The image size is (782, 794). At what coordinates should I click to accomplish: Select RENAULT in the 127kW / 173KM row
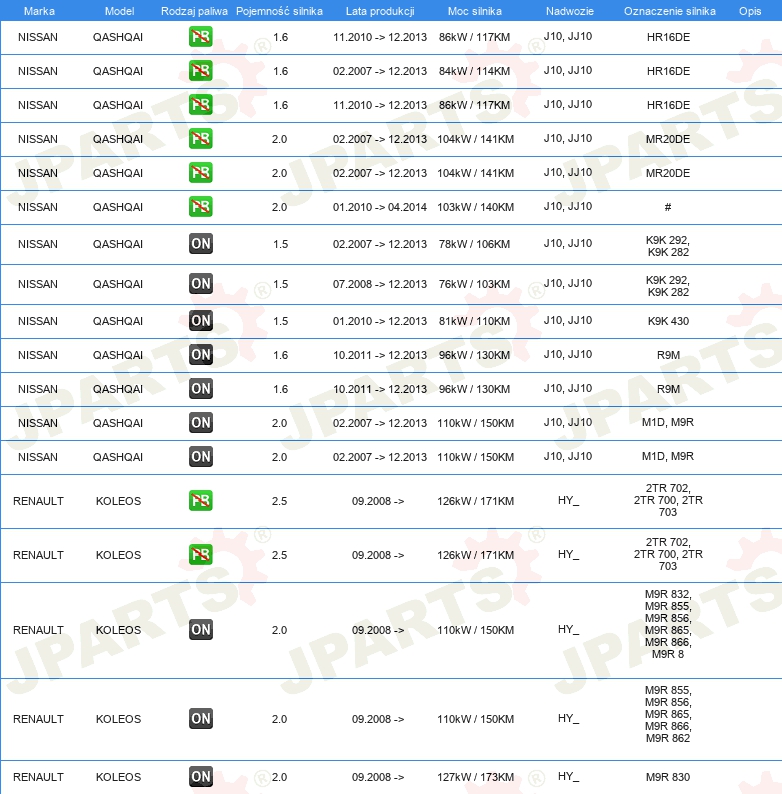pos(38,777)
